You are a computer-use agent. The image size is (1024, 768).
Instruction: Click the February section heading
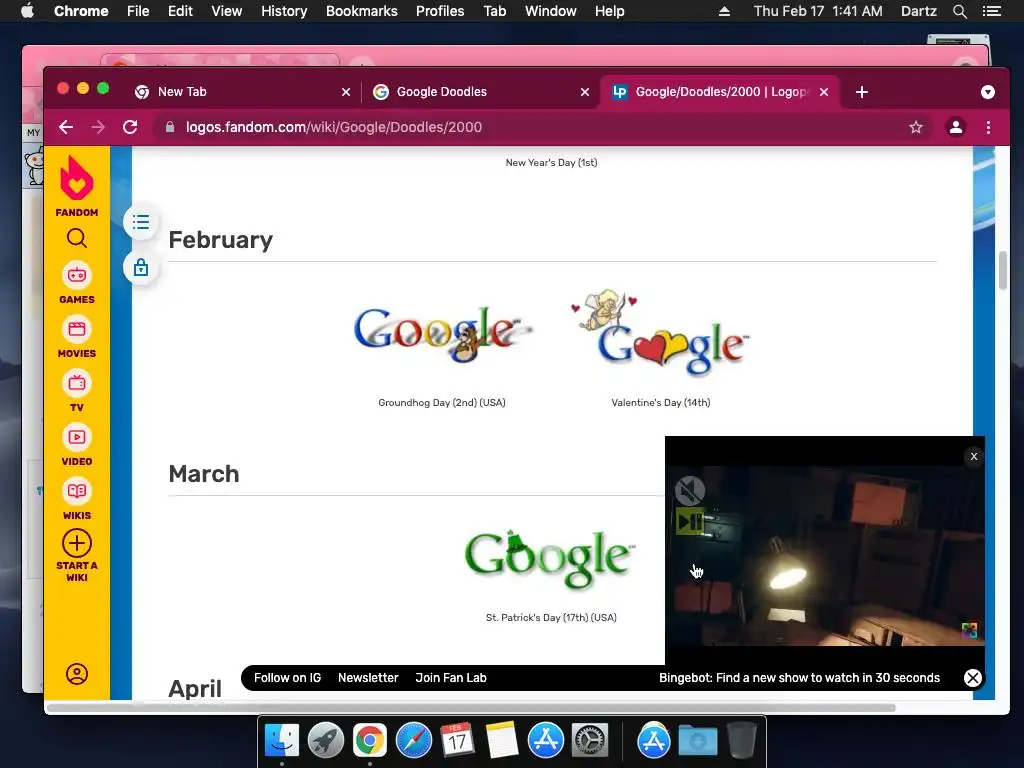click(221, 240)
